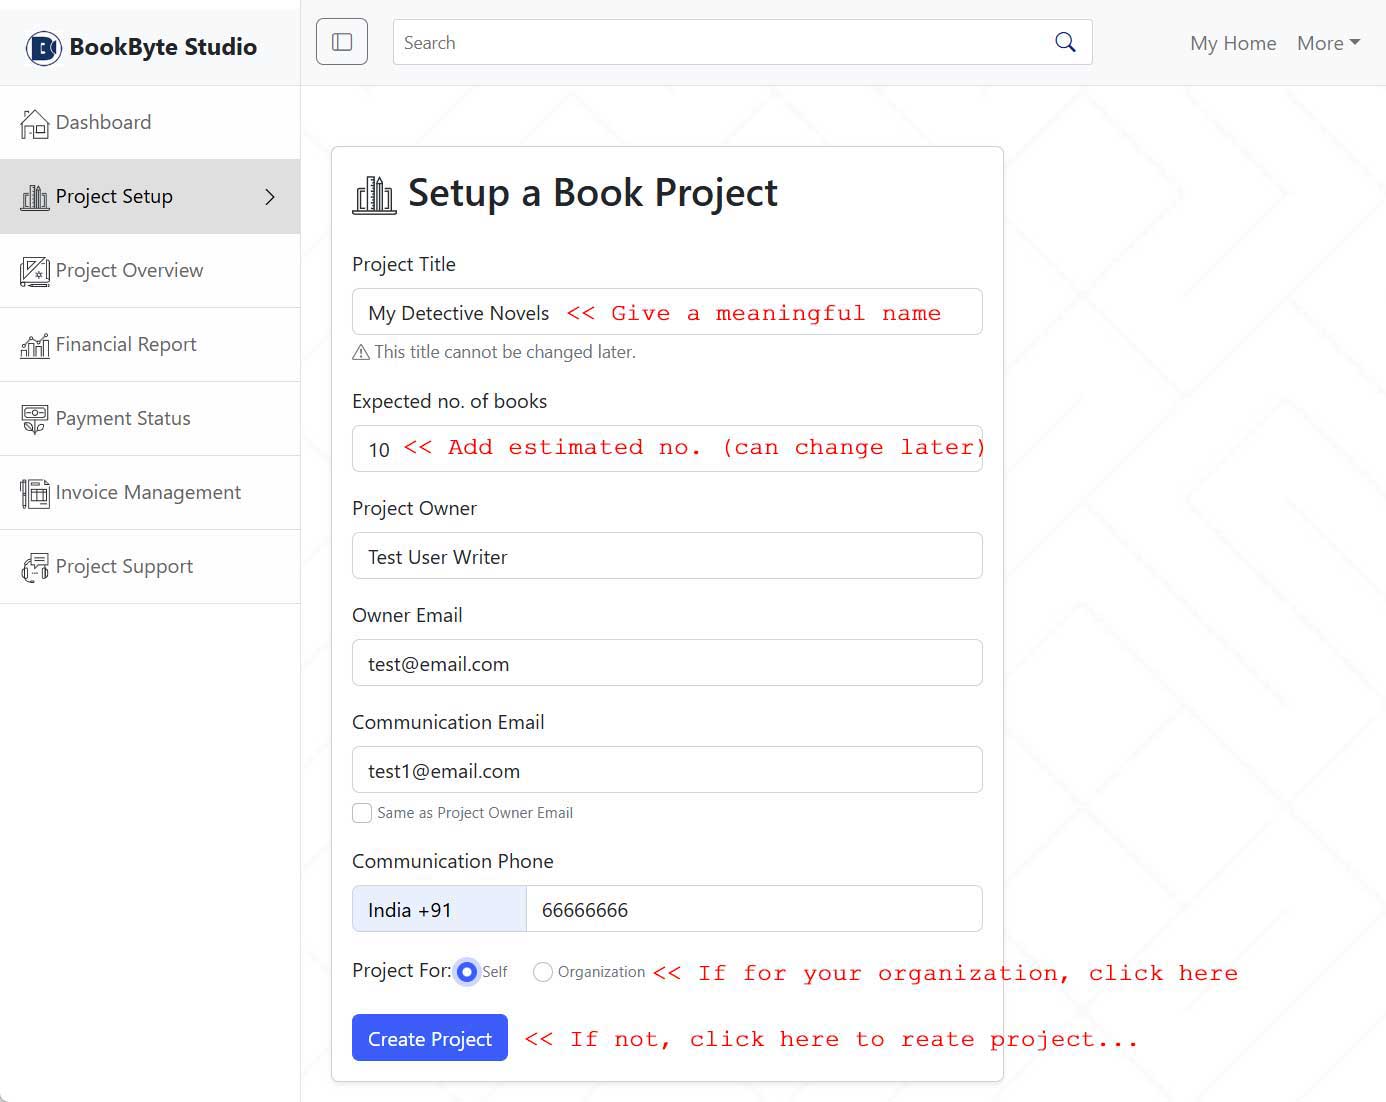Choose the Organization radio button
This screenshot has height=1102, width=1386.
[543, 971]
